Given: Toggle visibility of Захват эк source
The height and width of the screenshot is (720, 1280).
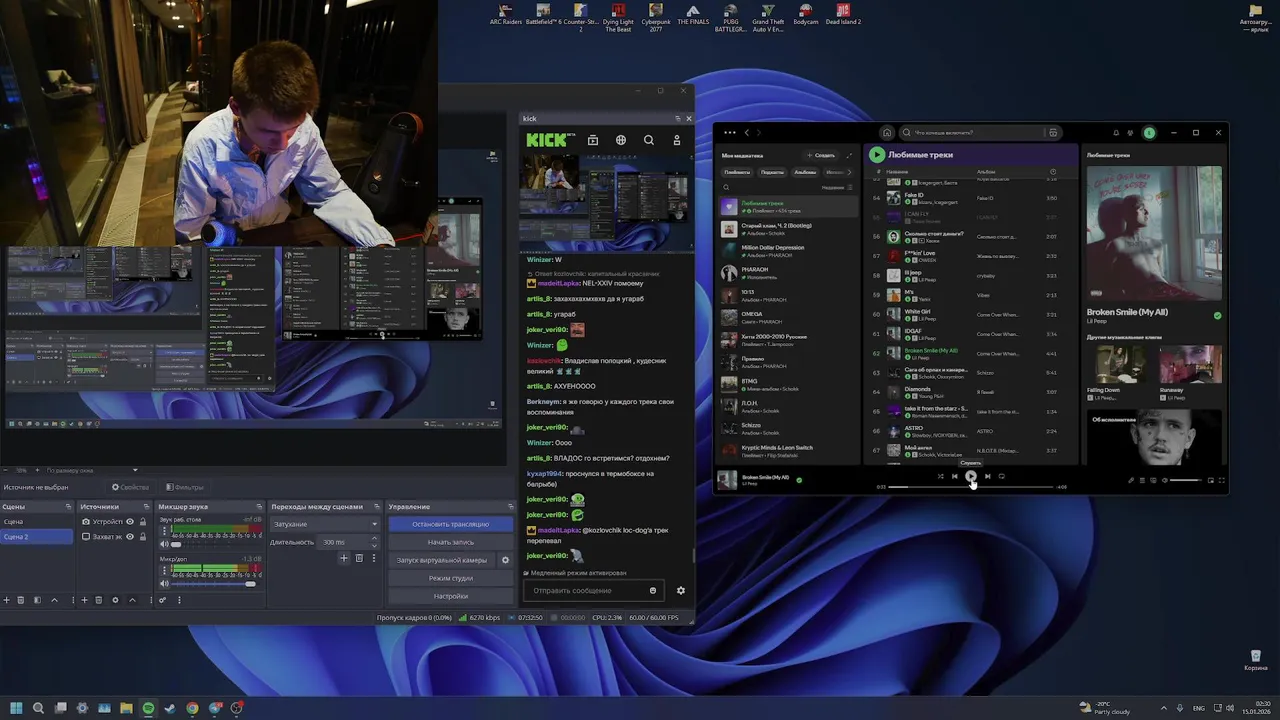Looking at the screenshot, I should tap(130, 537).
